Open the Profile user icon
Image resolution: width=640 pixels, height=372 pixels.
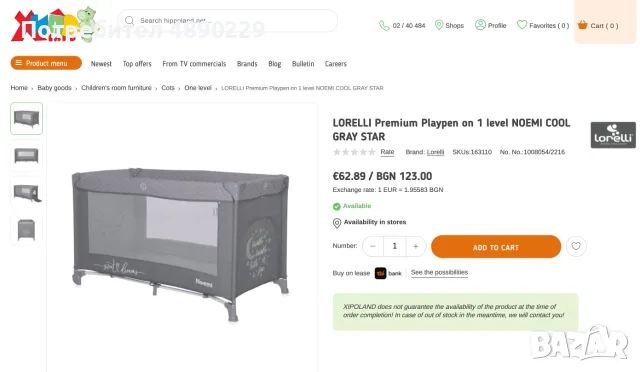click(480, 25)
